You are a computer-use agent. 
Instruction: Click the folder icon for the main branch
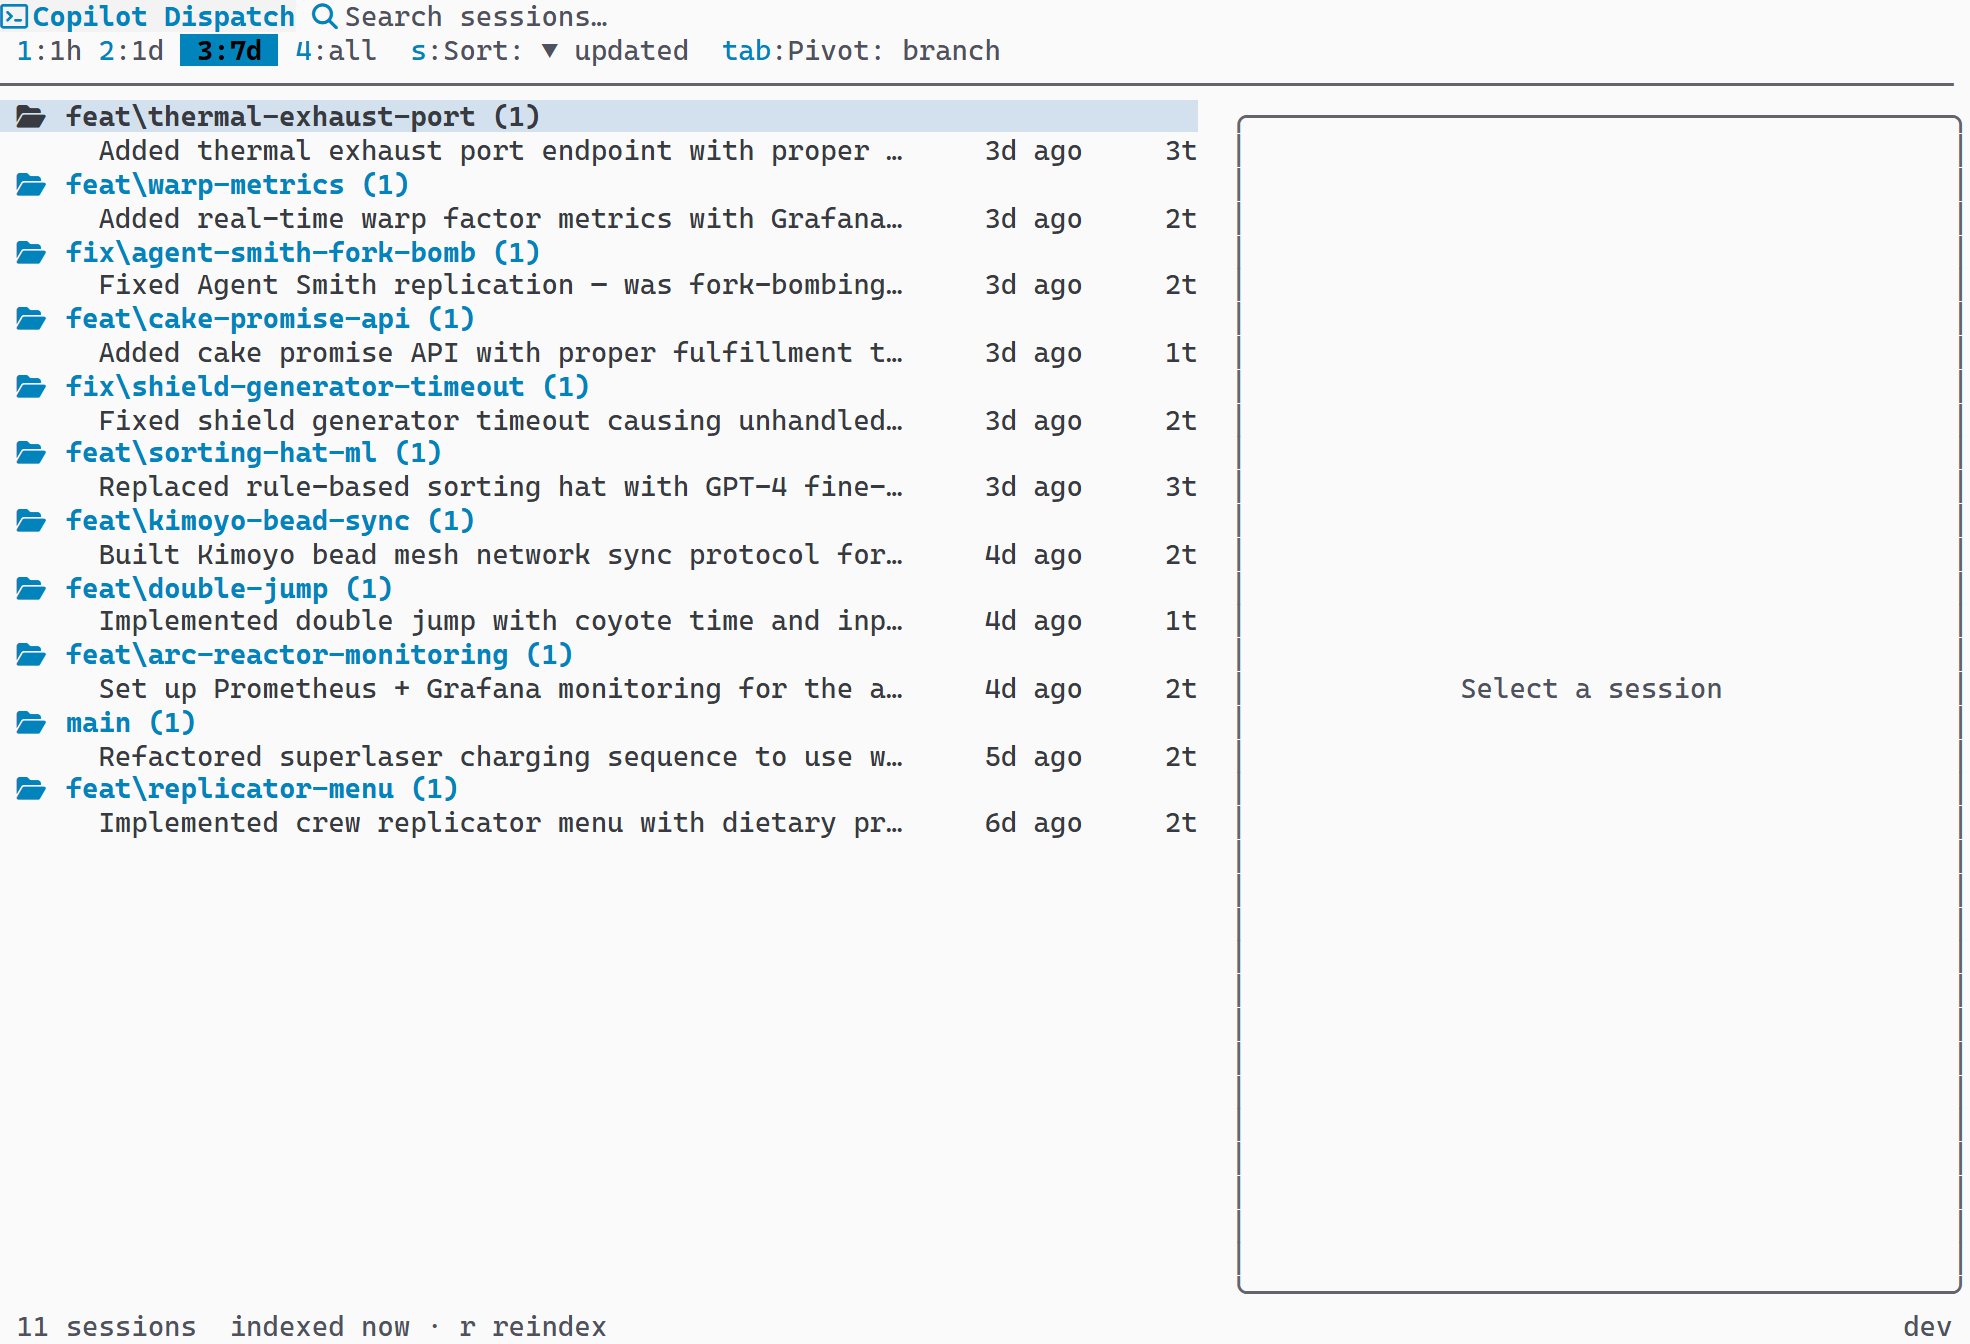[x=31, y=722]
